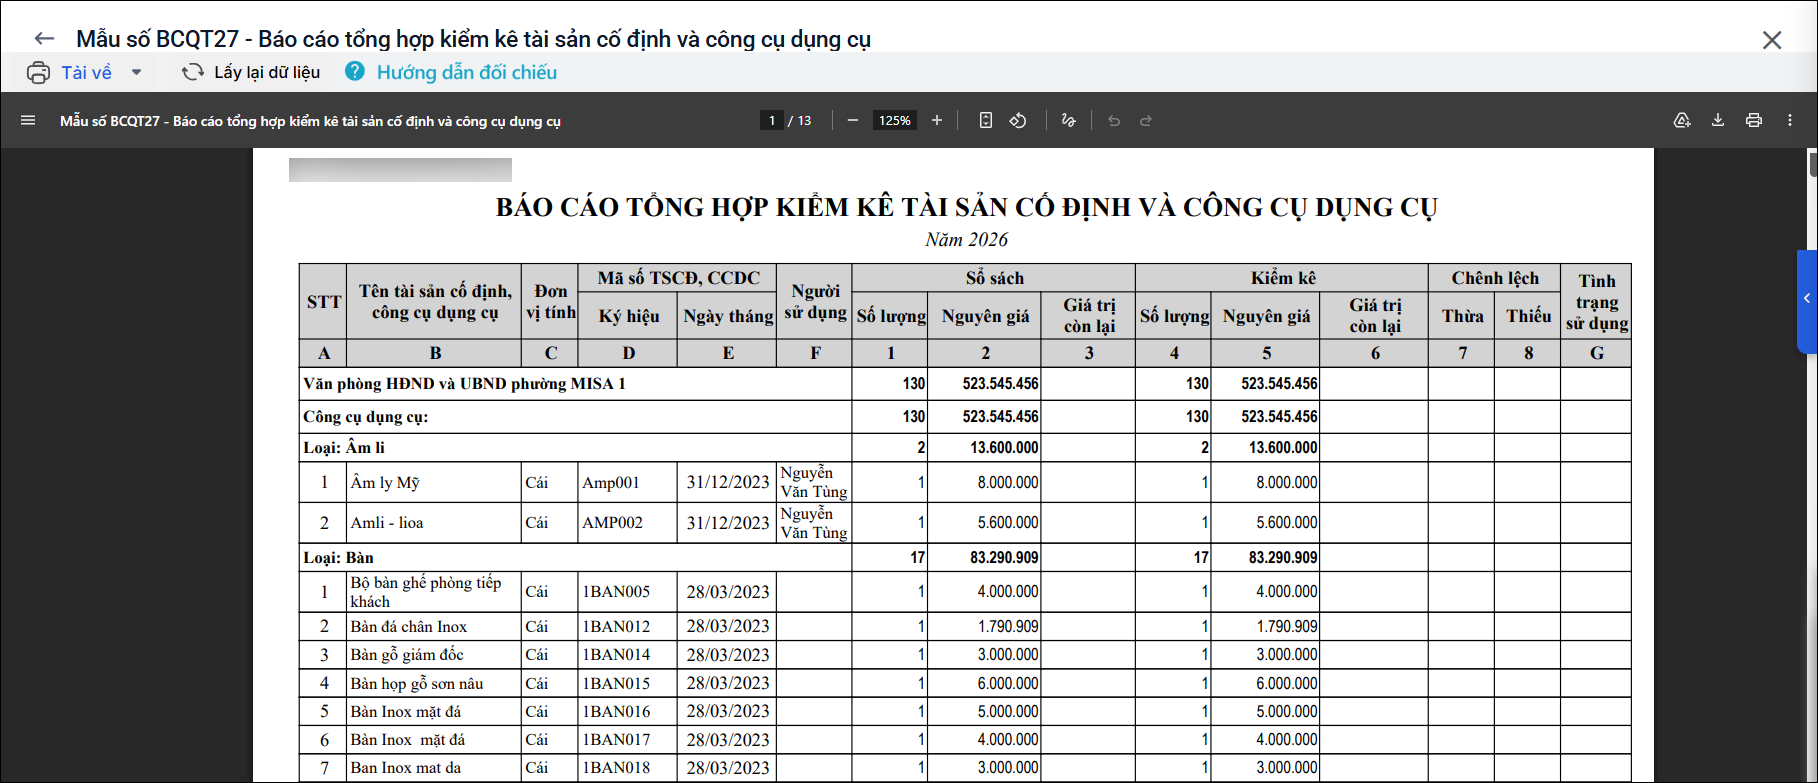Click Văn phòng HĐND và UBND phường MISA 1
This screenshot has height=783, width=1818.
coord(465,384)
